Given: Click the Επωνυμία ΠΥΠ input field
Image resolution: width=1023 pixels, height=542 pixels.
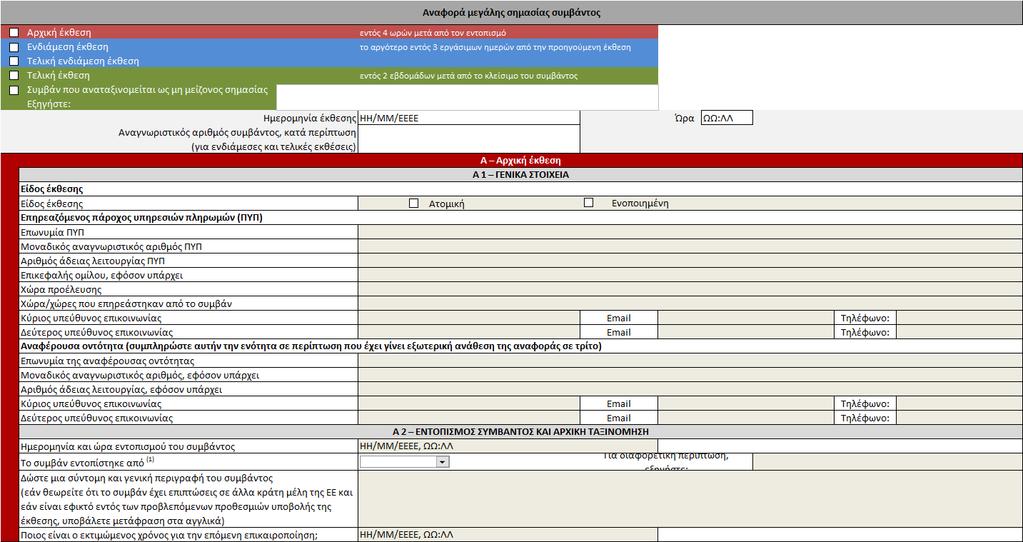Looking at the screenshot, I should 690,232.
